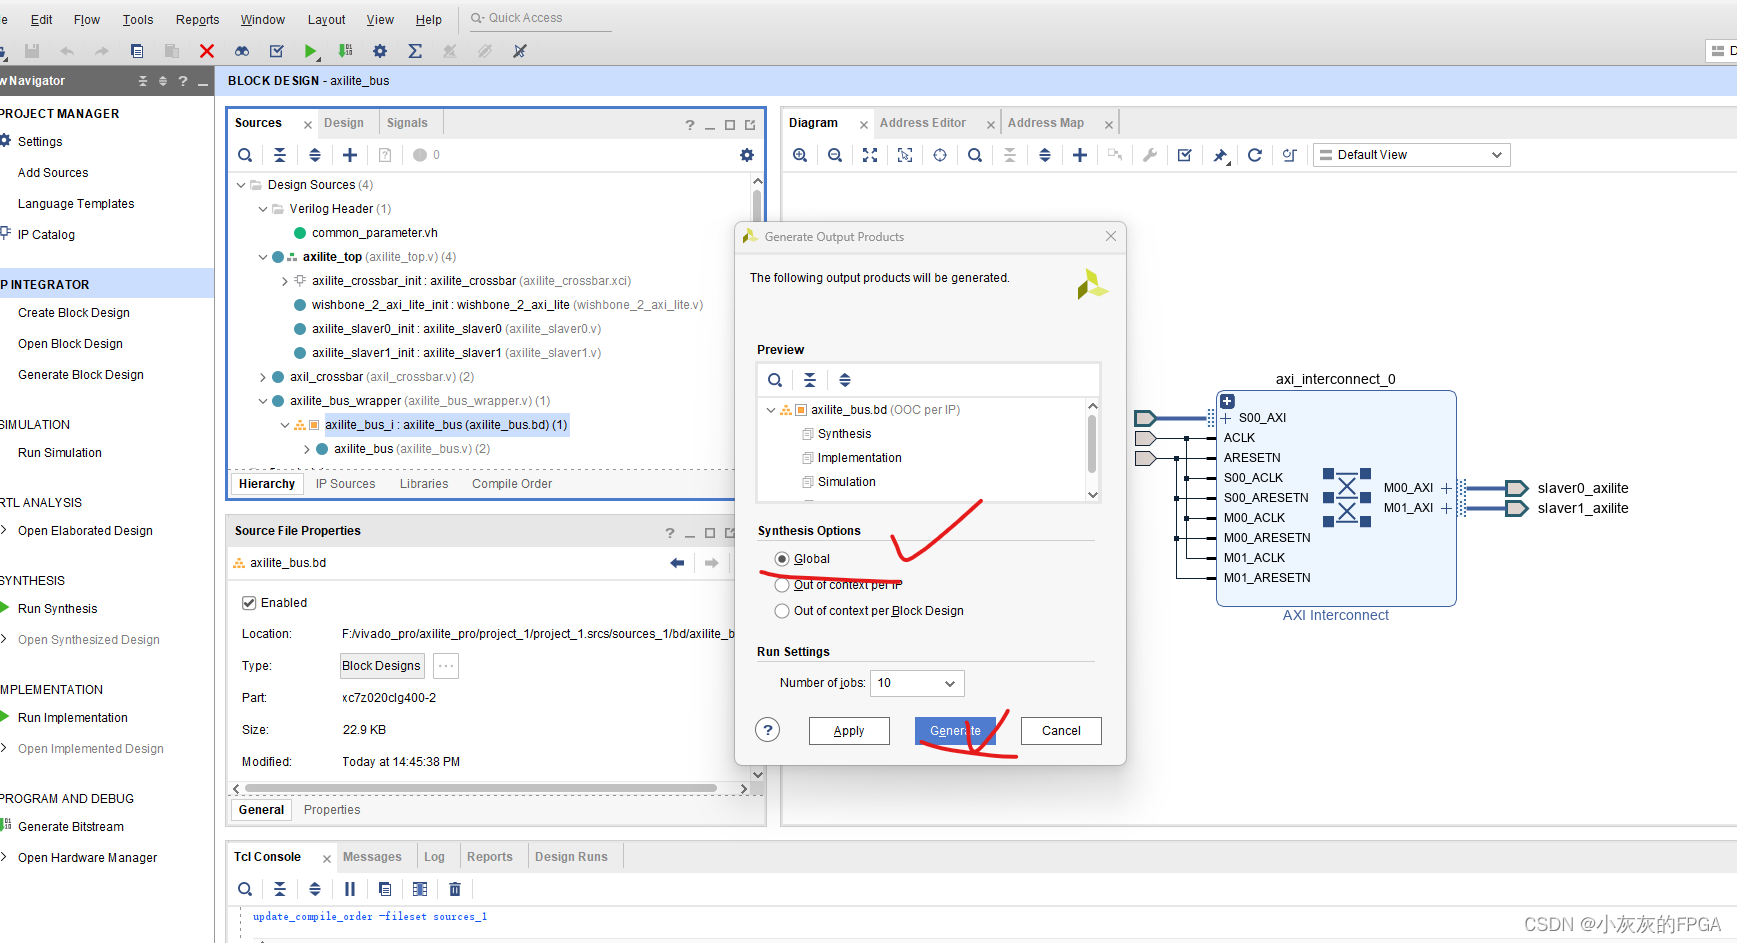Click the Generate button
This screenshot has width=1737, height=943.
[955, 731]
